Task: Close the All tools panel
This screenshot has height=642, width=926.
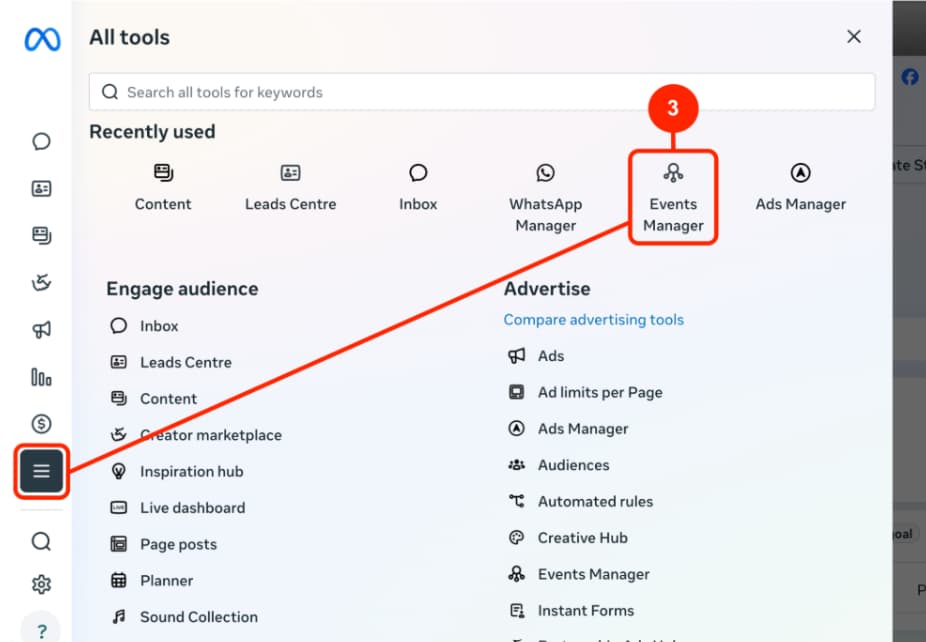Action: 854,37
